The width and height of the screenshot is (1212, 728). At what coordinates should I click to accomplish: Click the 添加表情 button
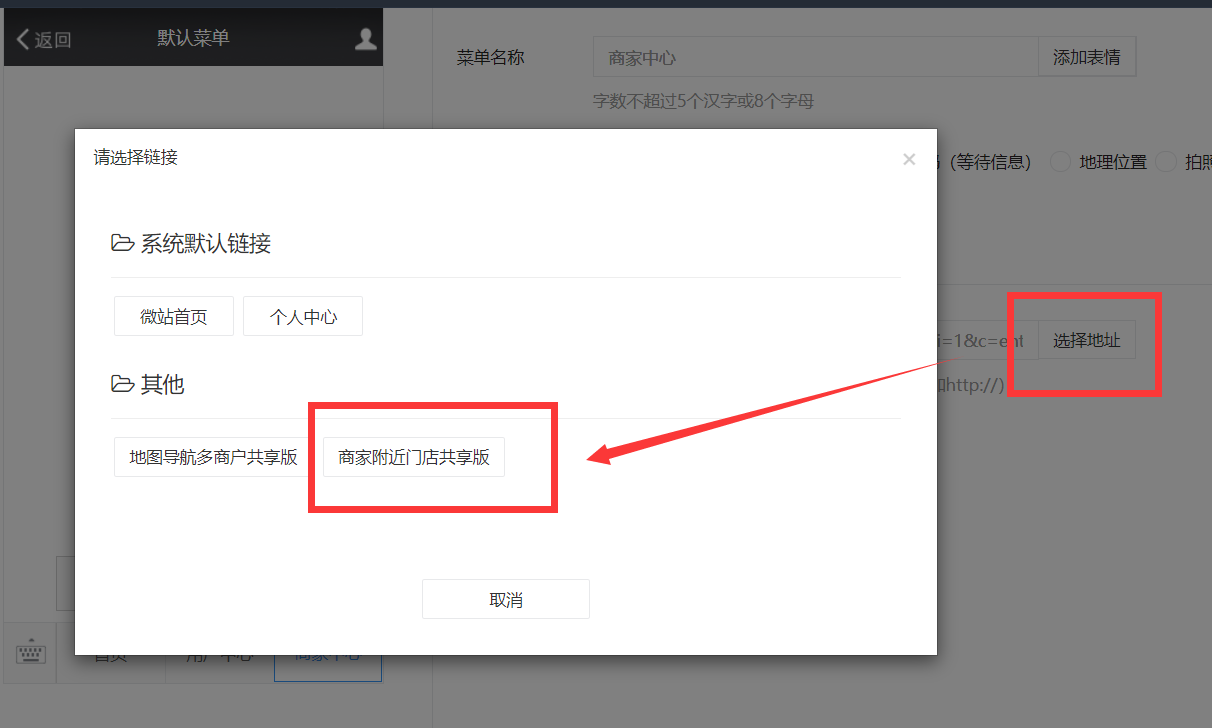1087,57
